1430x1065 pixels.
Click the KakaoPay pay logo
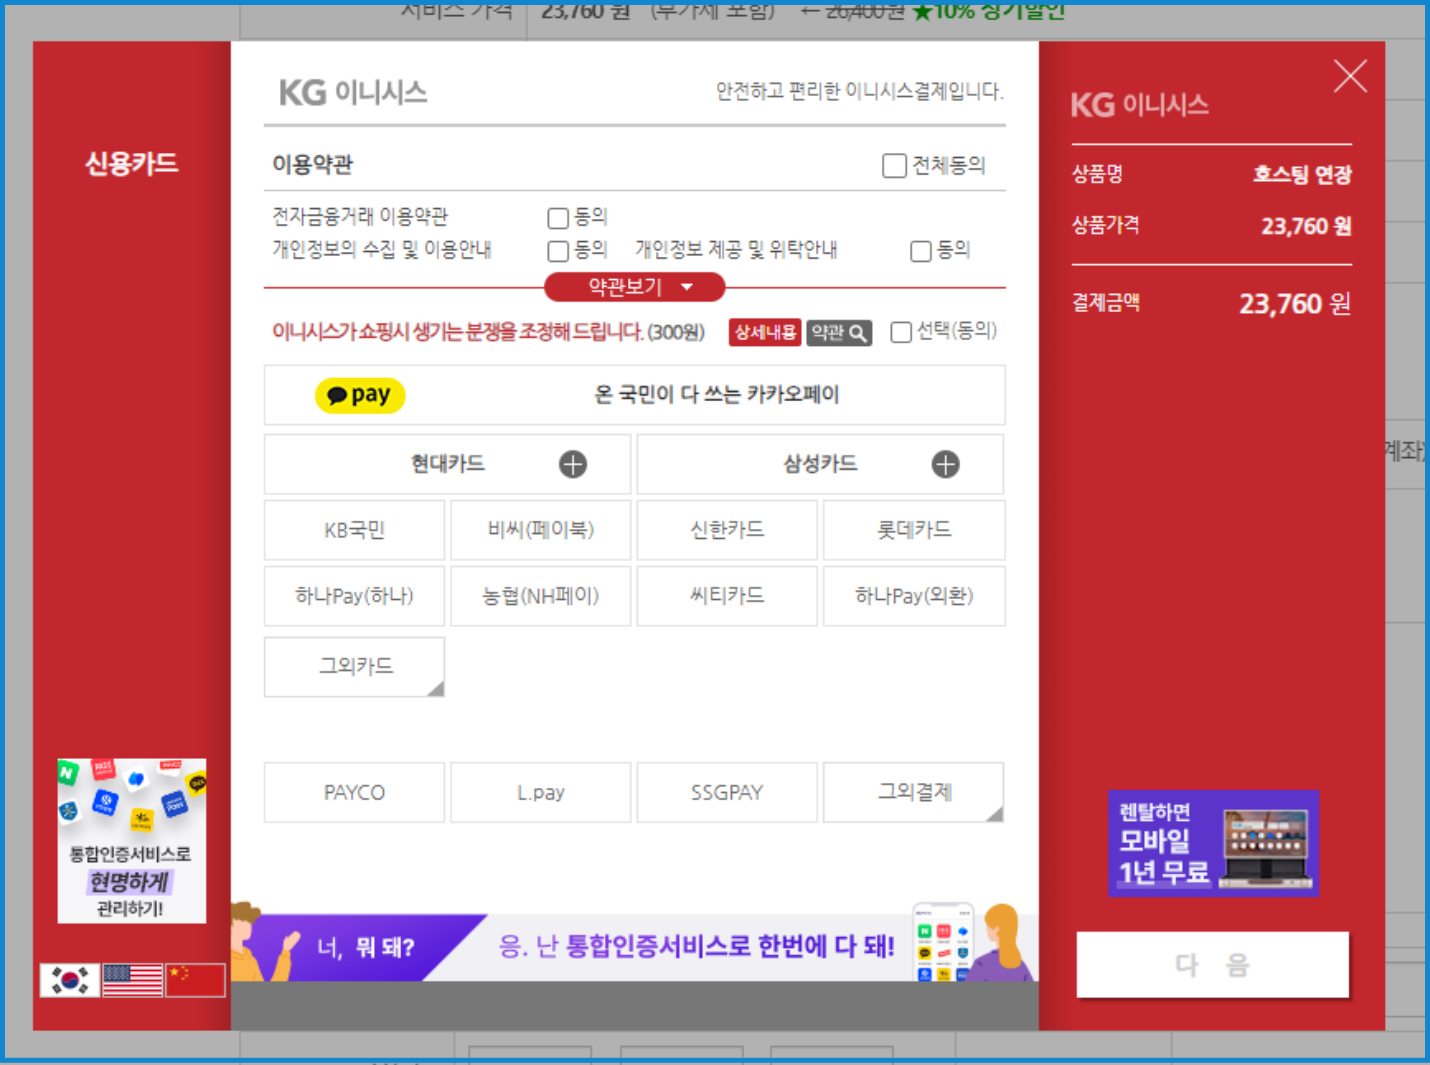[x=360, y=395]
